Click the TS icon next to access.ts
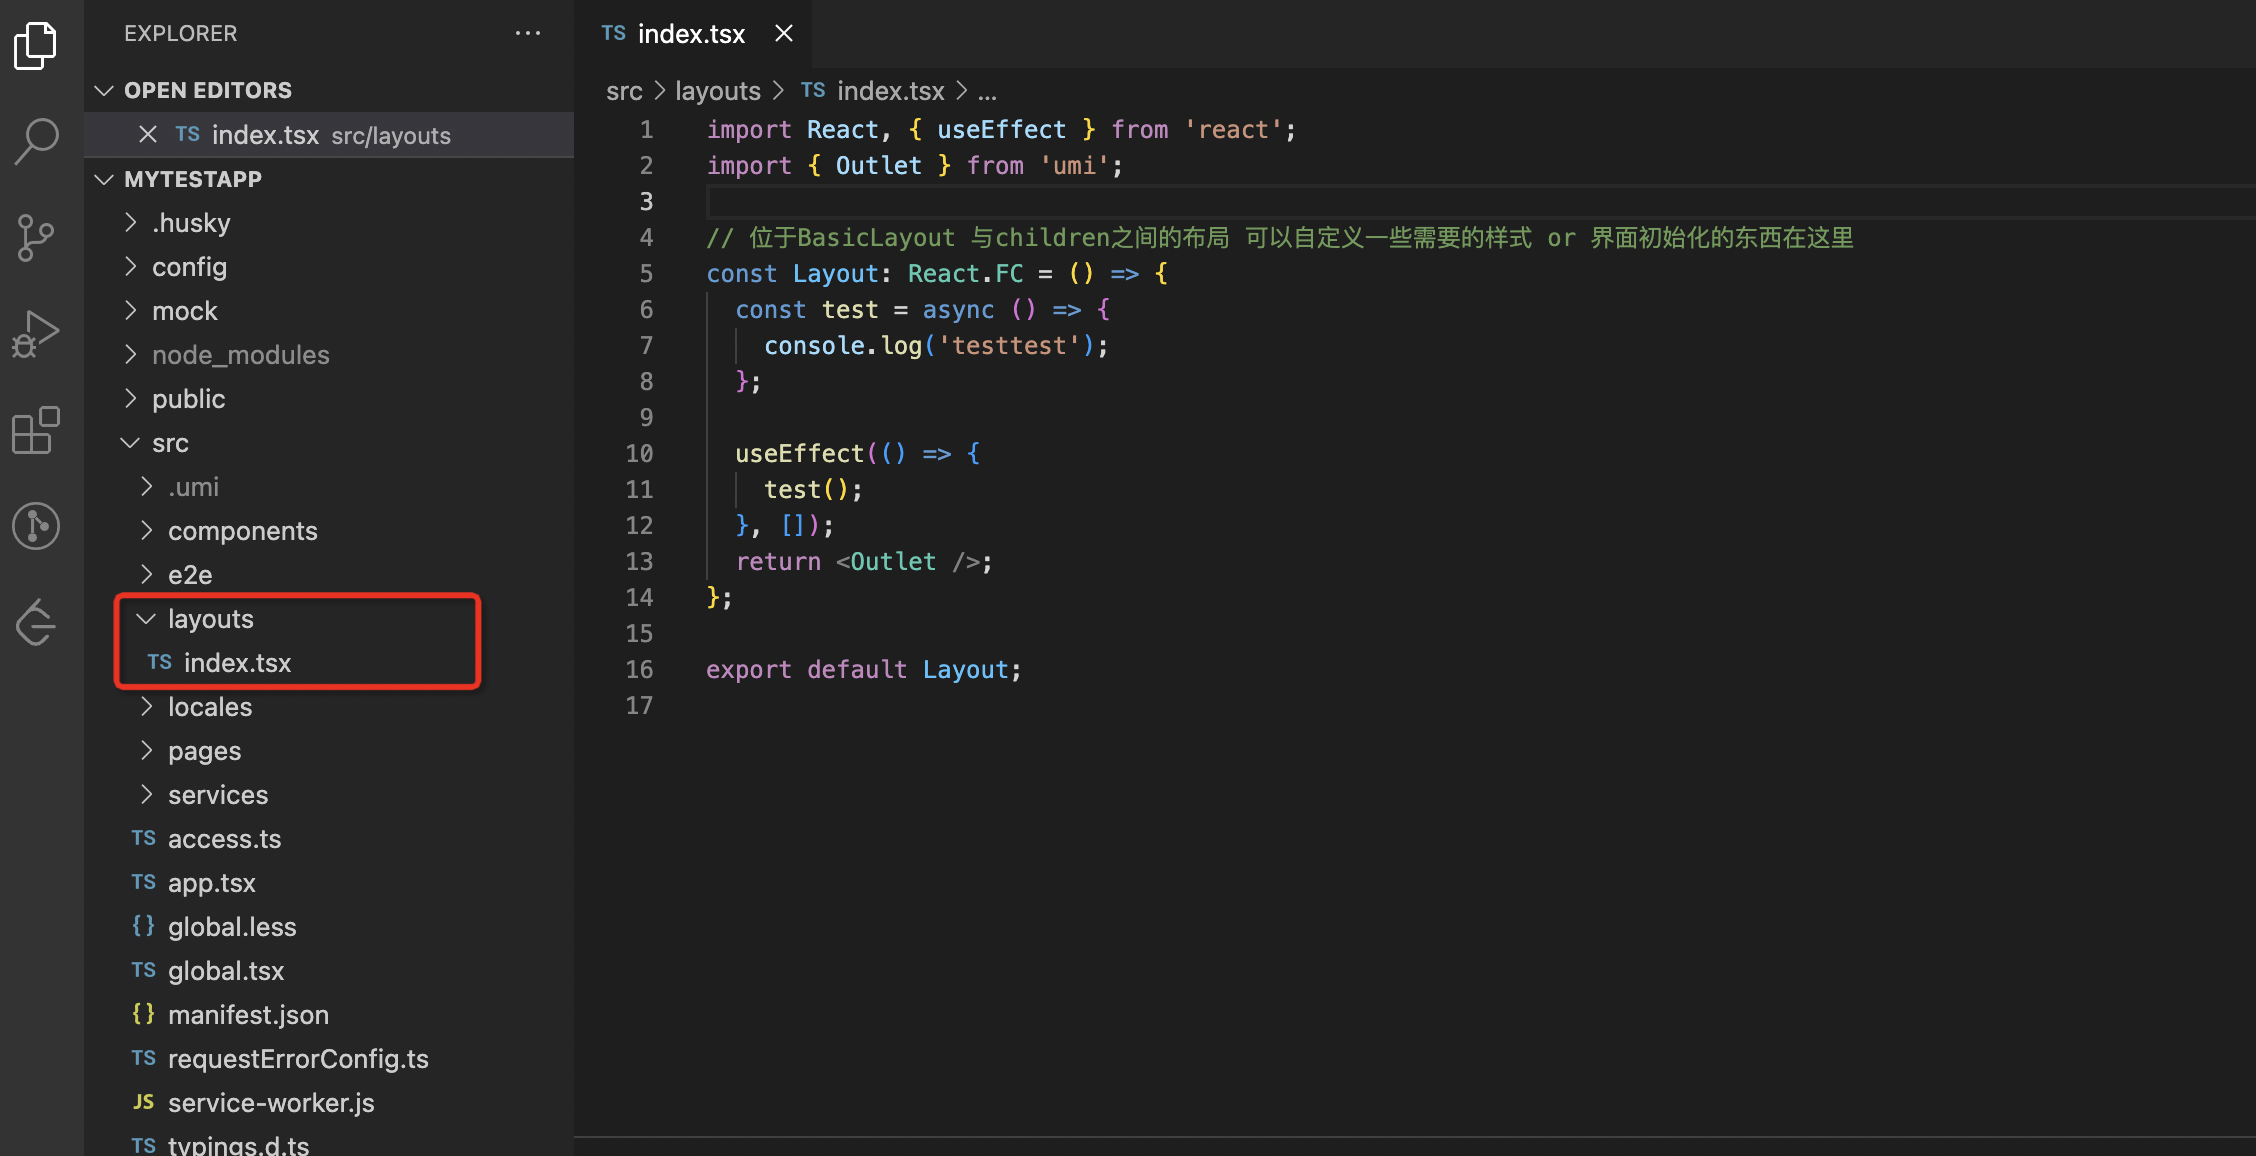Screen dimensions: 2256x1156 tap(143, 838)
